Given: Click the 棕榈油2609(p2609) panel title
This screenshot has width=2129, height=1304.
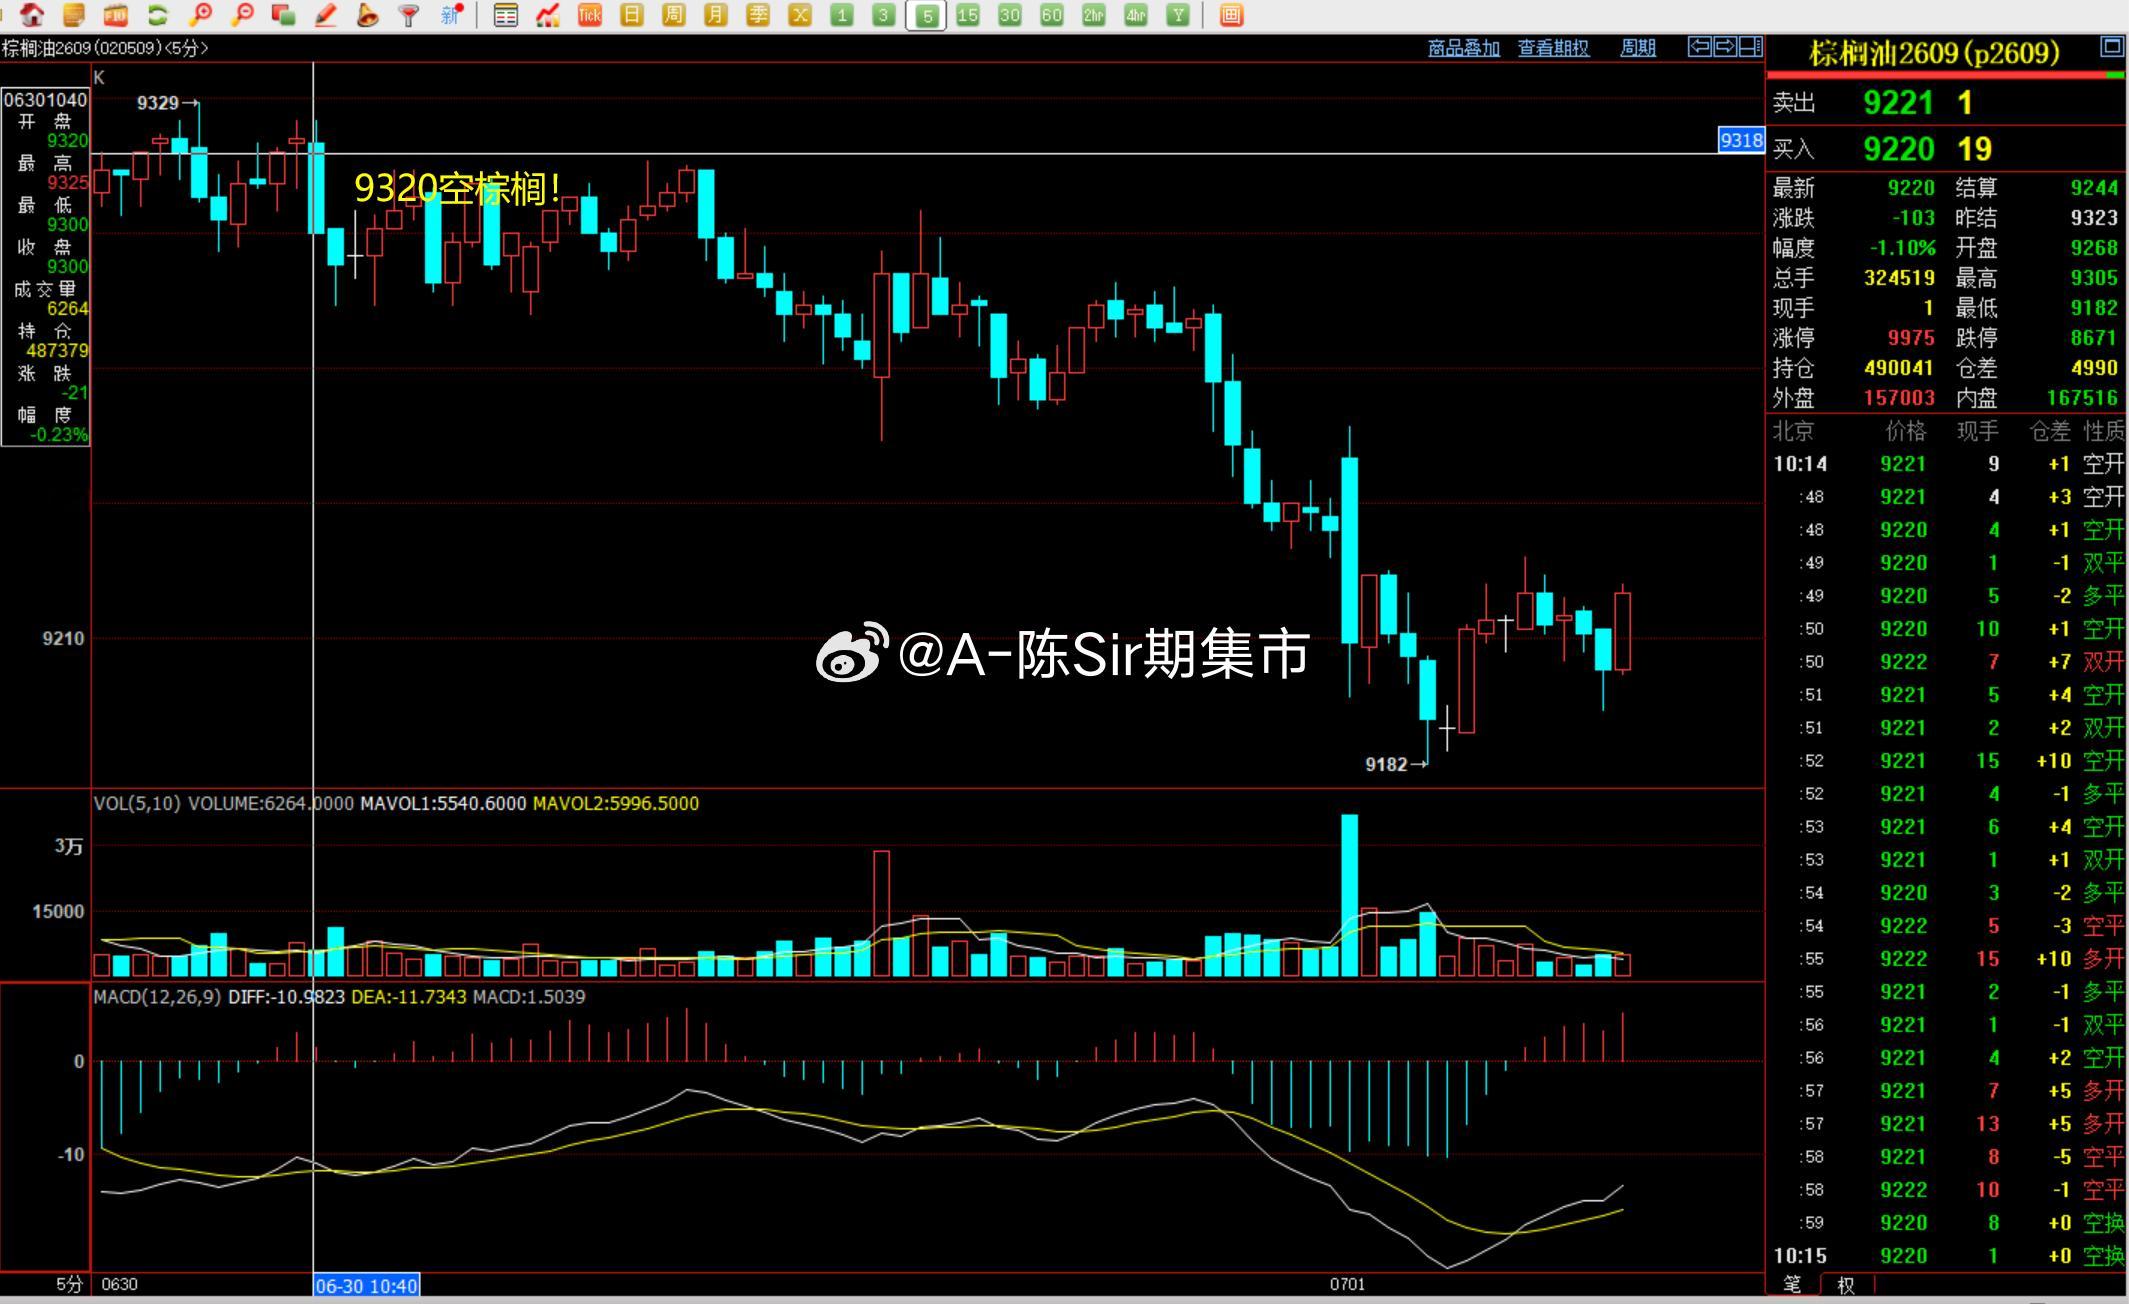Looking at the screenshot, I should [x=1934, y=53].
